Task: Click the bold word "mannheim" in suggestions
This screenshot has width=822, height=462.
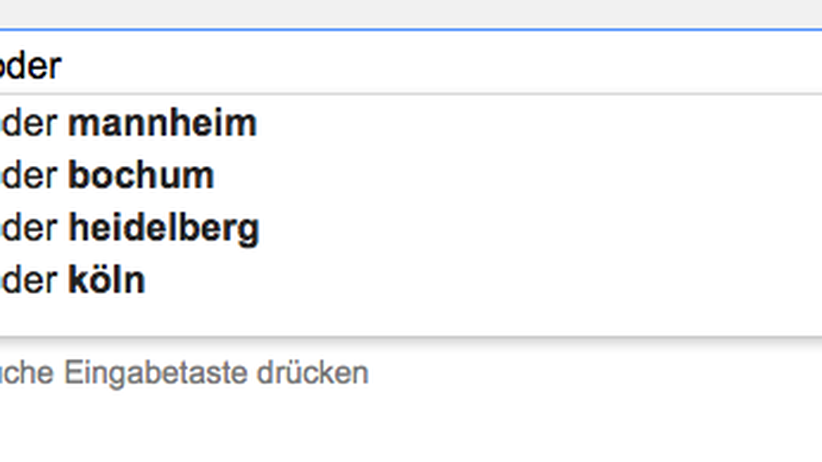Action: 162,124
